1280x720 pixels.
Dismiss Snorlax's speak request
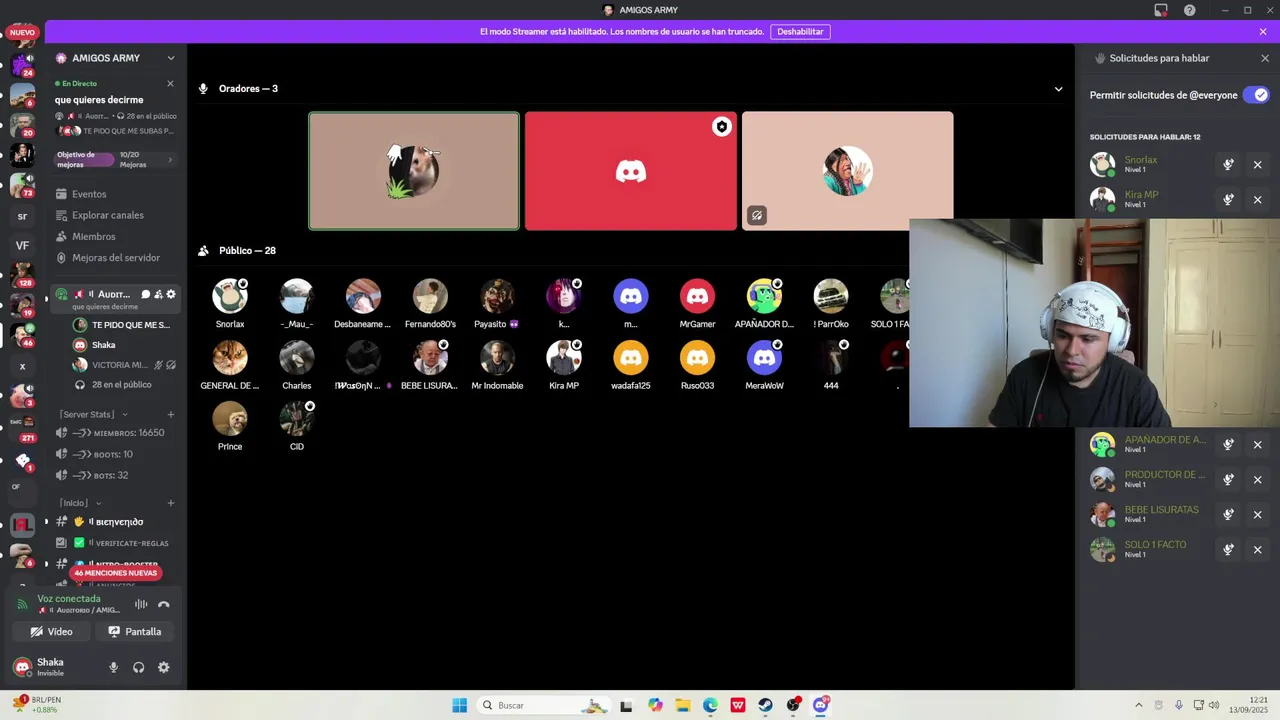tap(1258, 164)
